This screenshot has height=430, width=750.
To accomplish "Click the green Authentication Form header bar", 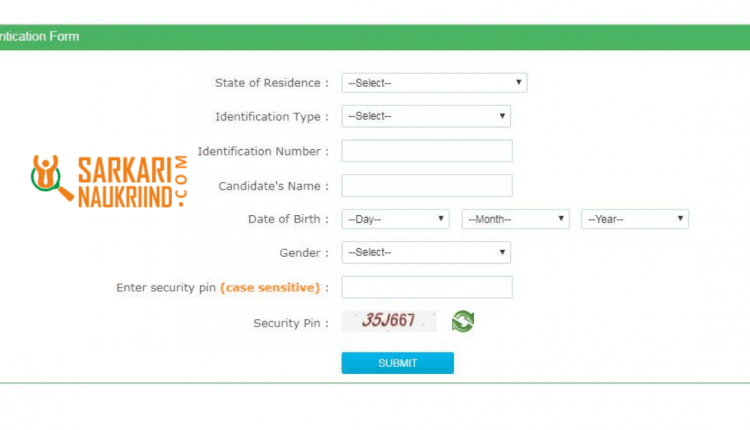I will click(375, 37).
